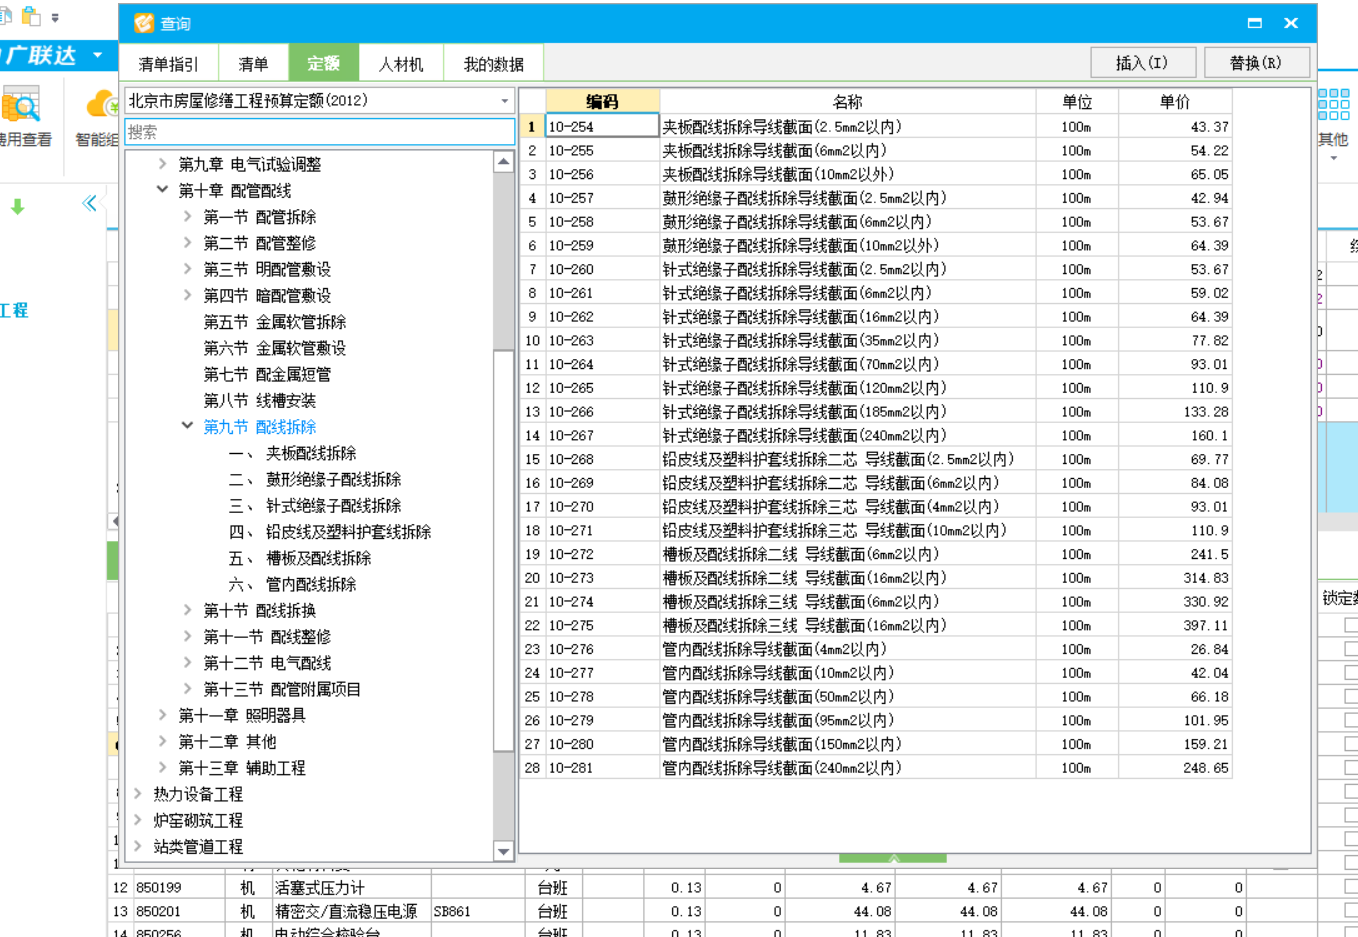Select 第十三节 配管附属项目 item

pos(282,689)
